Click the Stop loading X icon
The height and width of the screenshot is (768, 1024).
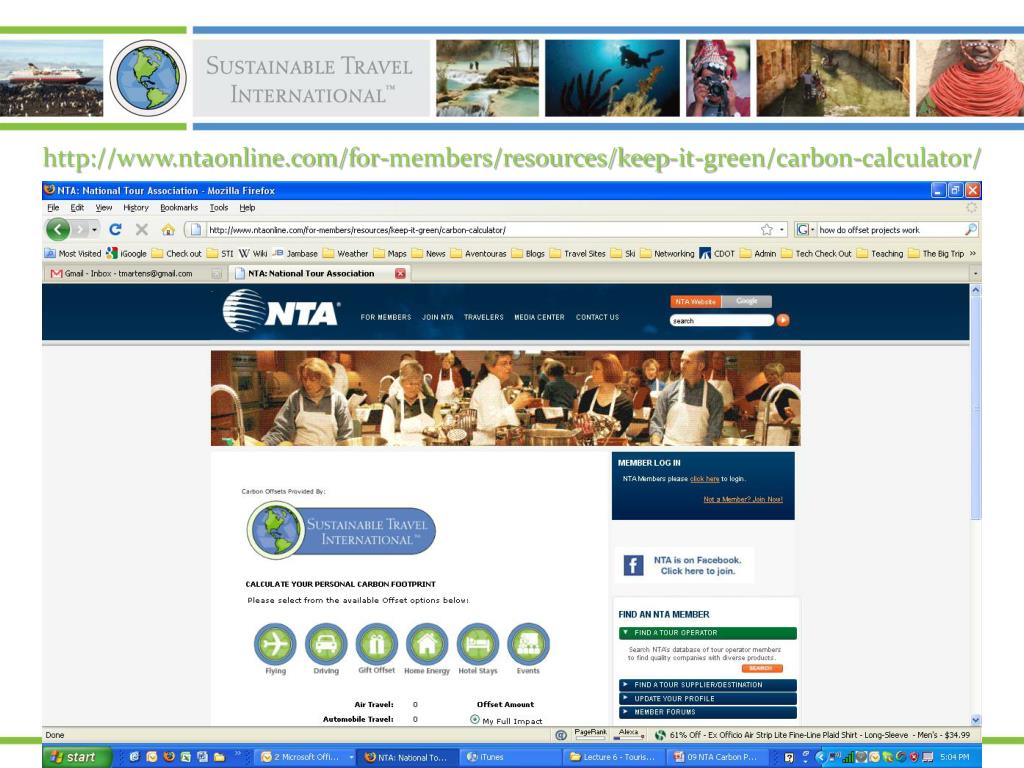(142, 229)
